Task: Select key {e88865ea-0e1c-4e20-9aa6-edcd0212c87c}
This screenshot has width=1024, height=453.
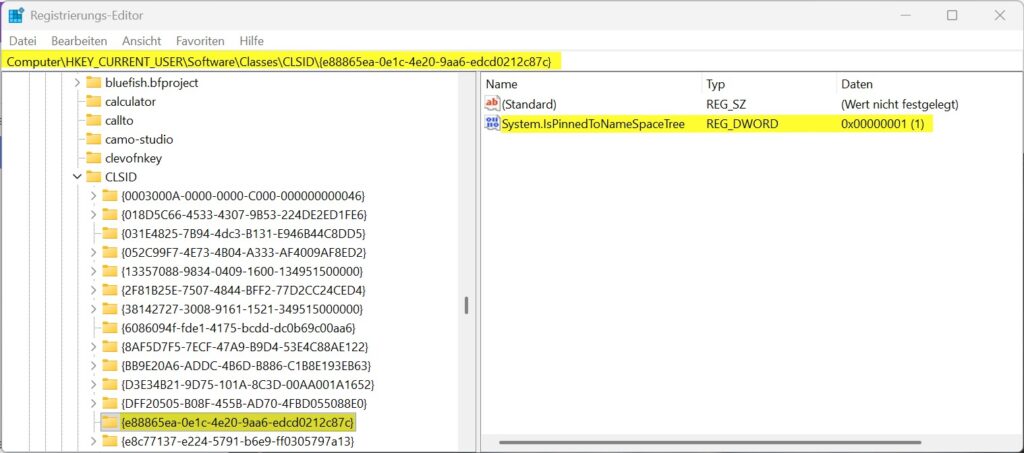Action: pyautogui.click(x=238, y=422)
